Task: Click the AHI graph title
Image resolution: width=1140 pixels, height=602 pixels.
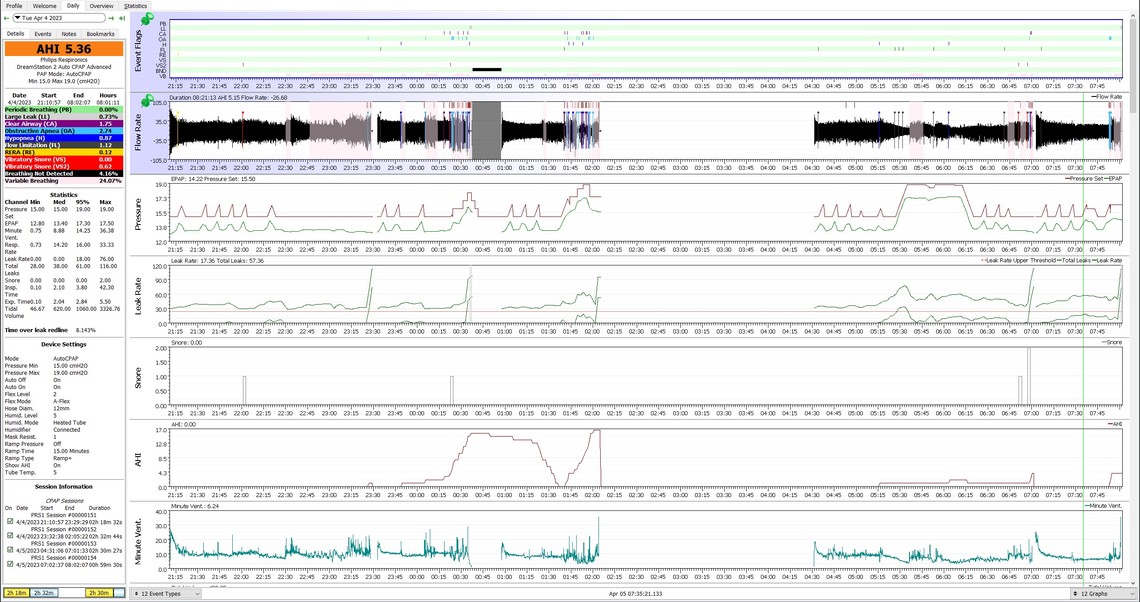Action: click(x=137, y=459)
